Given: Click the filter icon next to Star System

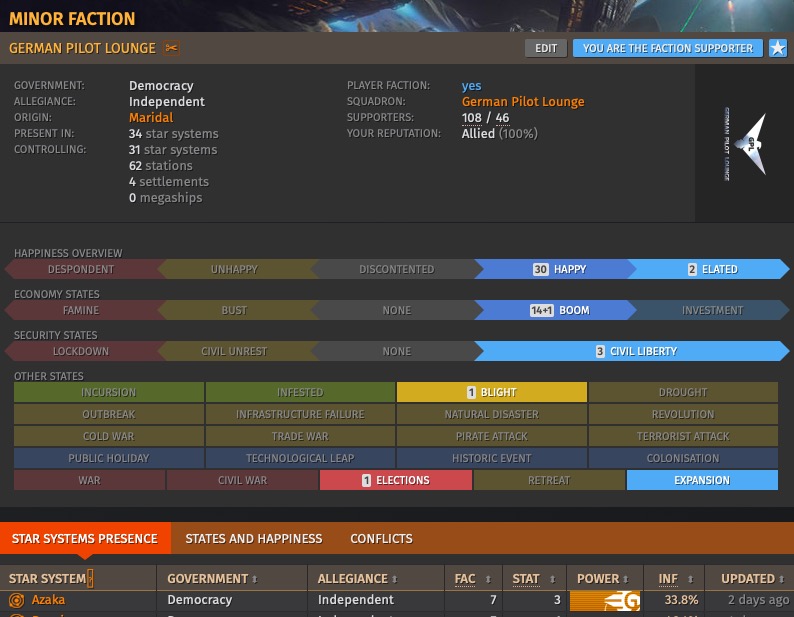Looking at the screenshot, I should 90,578.
